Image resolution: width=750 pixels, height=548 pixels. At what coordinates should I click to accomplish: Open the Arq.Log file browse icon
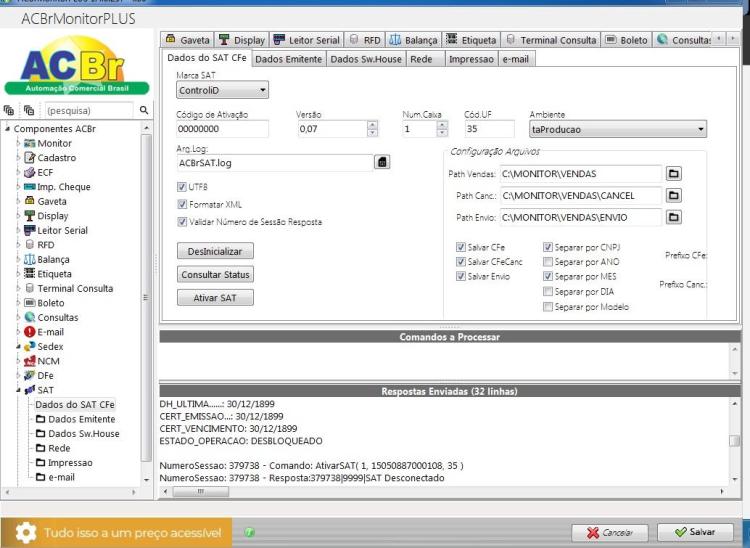tap(382, 163)
